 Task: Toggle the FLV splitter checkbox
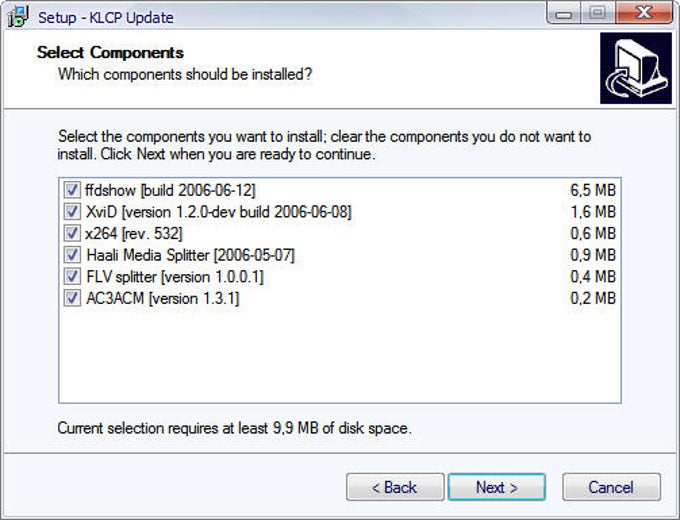click(x=72, y=276)
